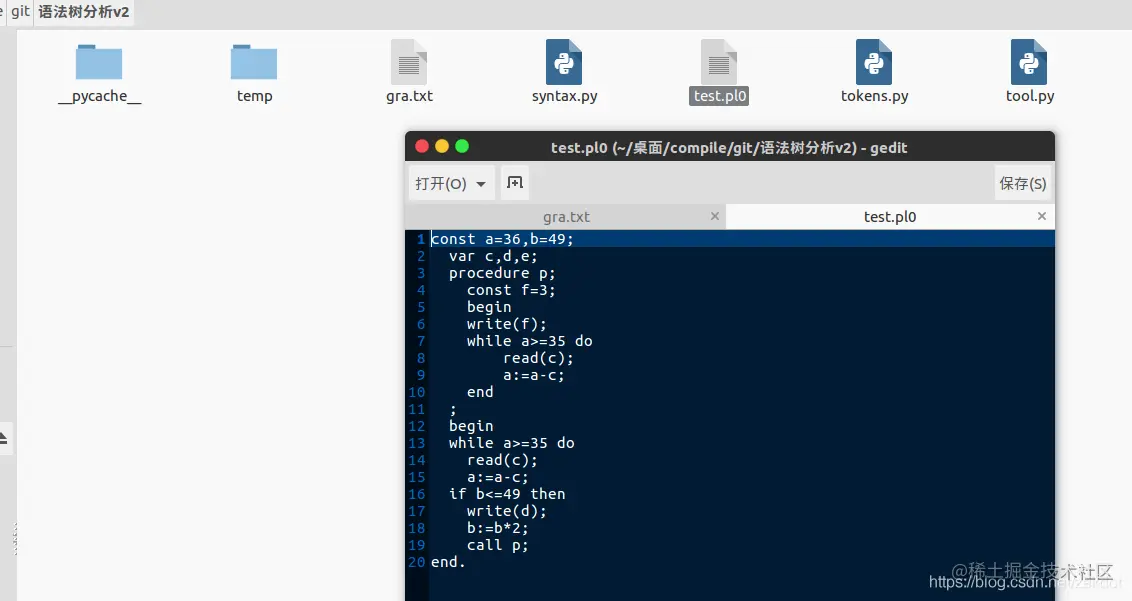Screen dimensions: 1132x601
Task: Click the git path breadcrumb
Action: click(x=20, y=12)
